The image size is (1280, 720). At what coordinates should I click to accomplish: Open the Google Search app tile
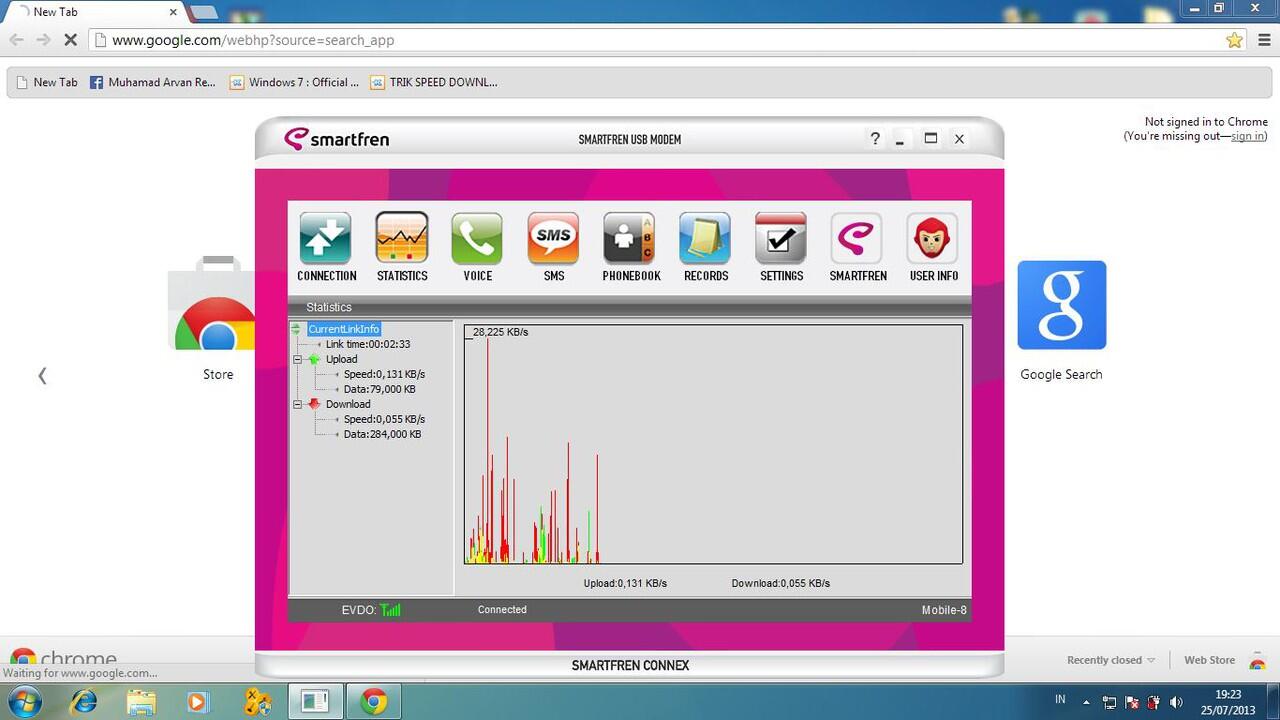pos(1061,321)
